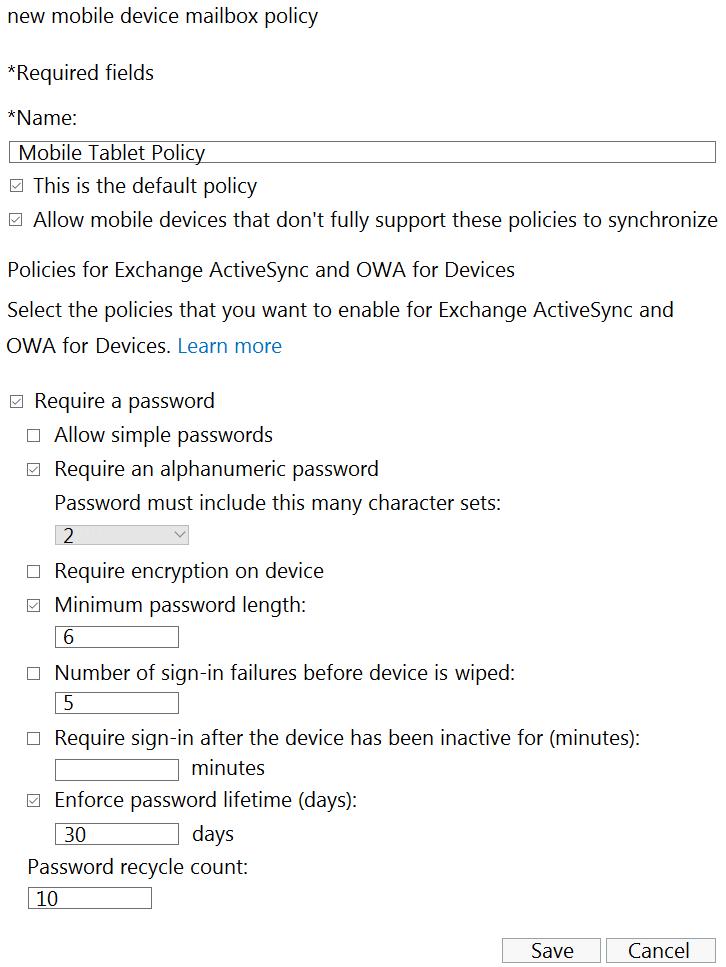Enable sign-in failures before wipe checkbox
Viewport: 726px width, 967px height.
(34, 674)
